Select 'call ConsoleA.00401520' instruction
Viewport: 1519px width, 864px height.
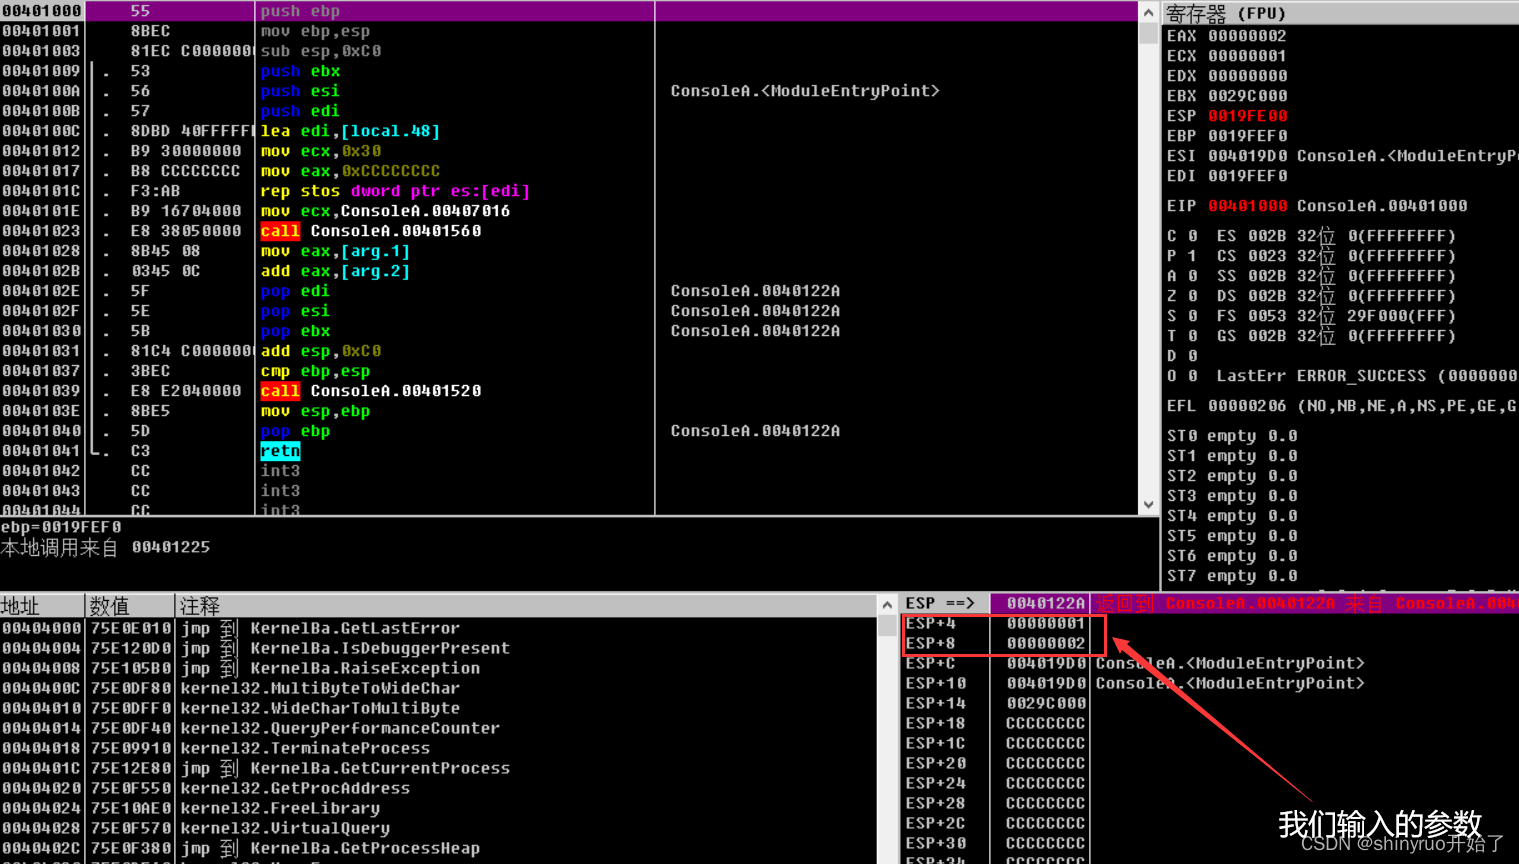click(371, 391)
